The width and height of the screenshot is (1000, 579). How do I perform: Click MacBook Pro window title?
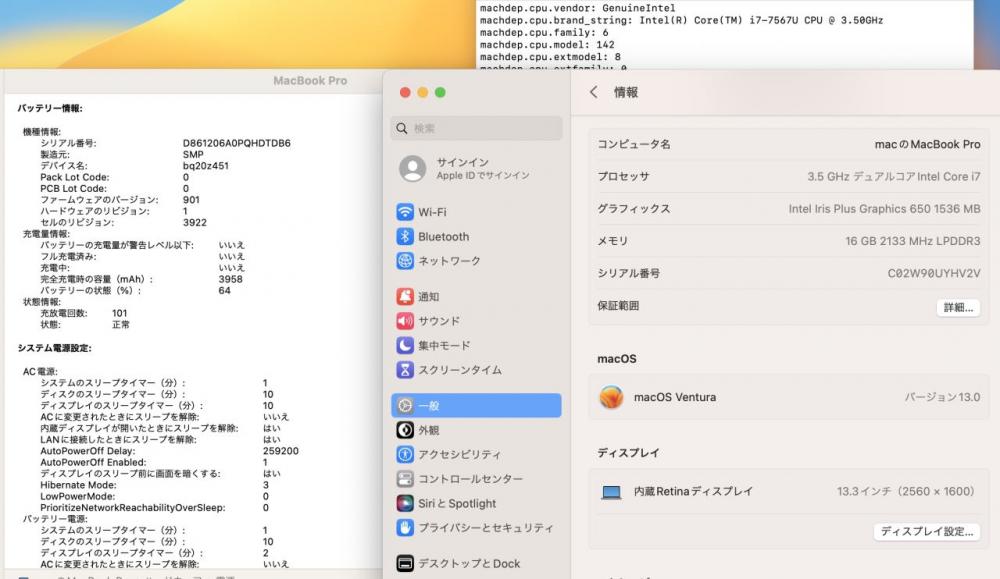click(310, 80)
